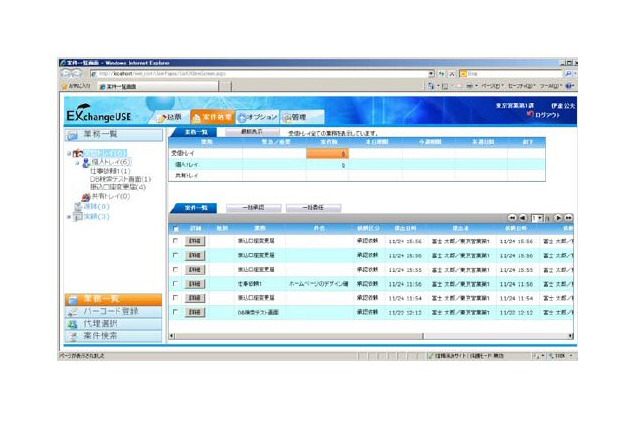Viewport: 640px width, 426px height.
Task: Click the 一括承認 button
Action: coord(253,208)
